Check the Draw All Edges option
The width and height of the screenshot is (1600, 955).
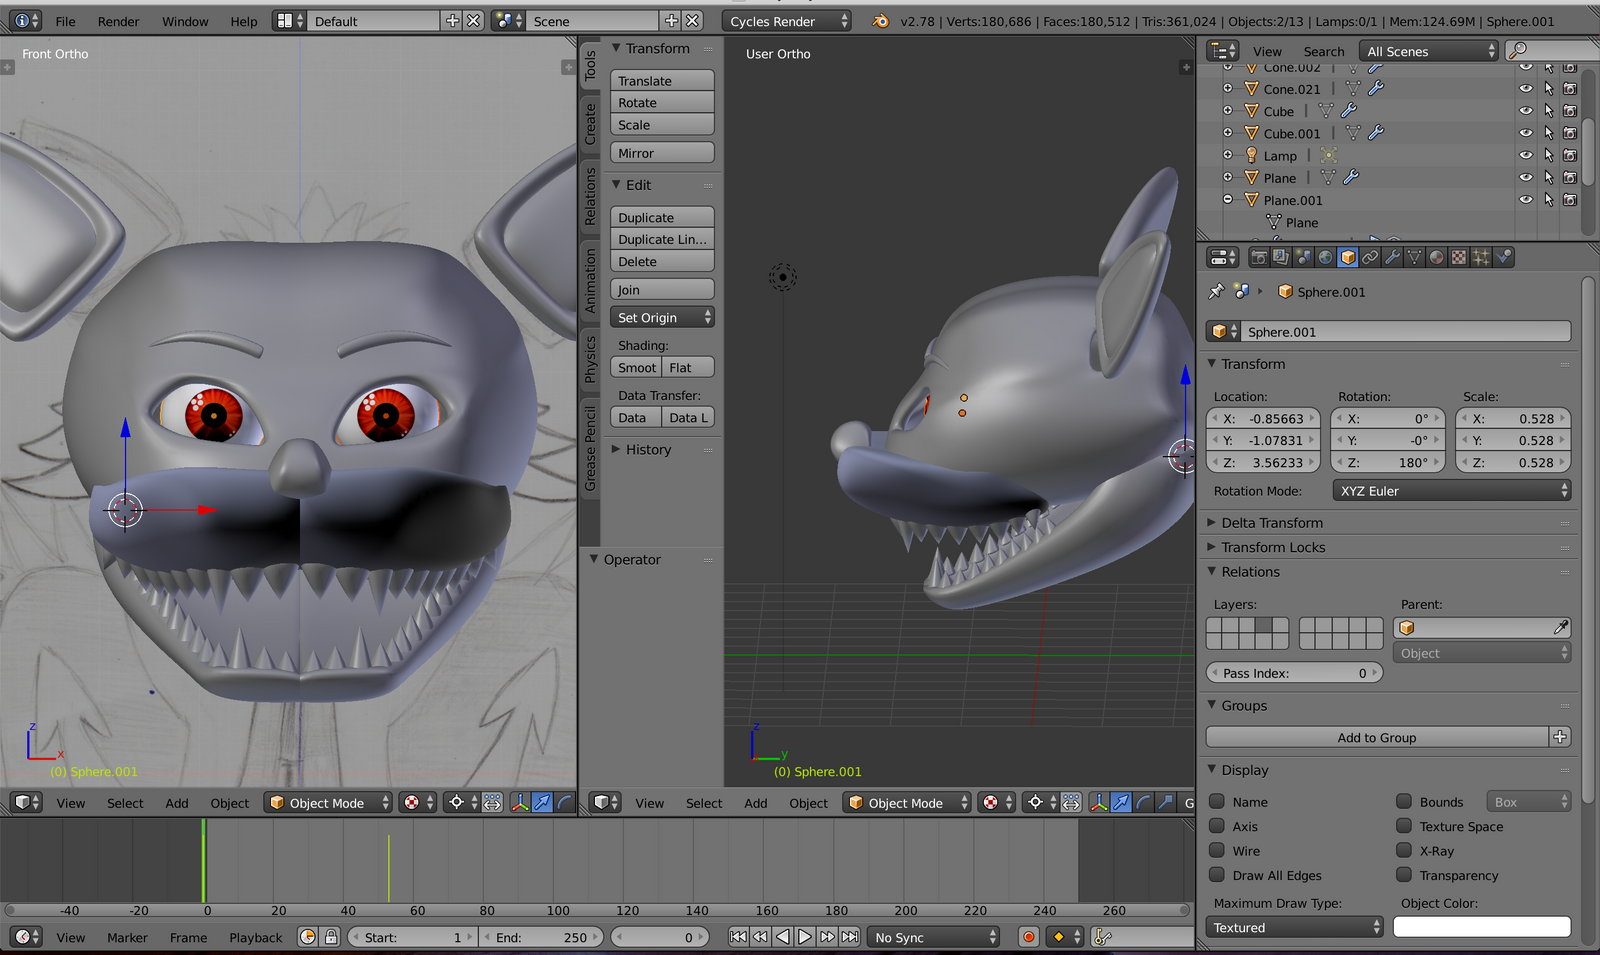coord(1217,875)
